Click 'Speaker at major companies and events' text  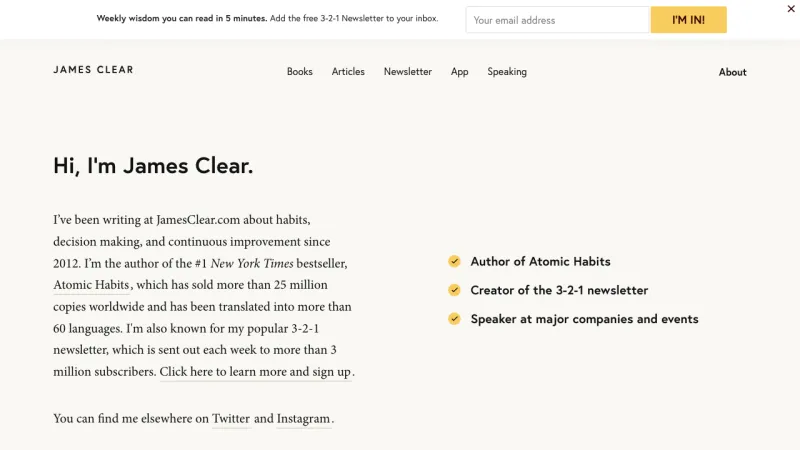click(x=584, y=319)
